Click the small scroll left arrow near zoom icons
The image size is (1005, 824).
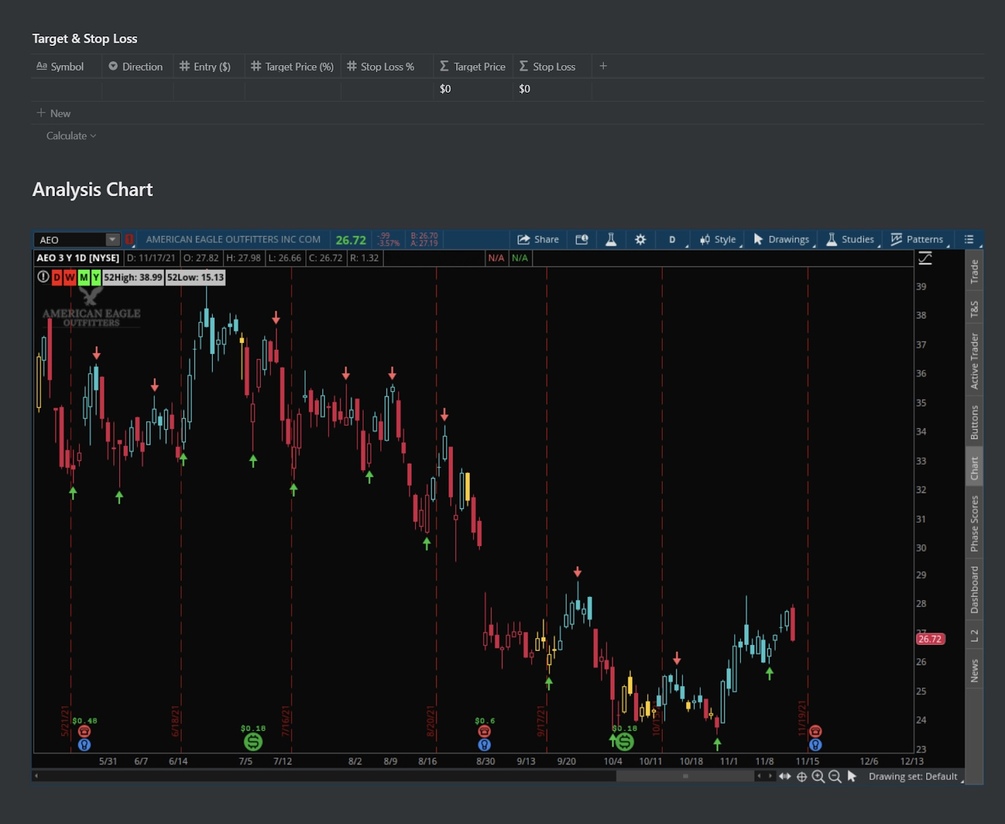coord(759,776)
